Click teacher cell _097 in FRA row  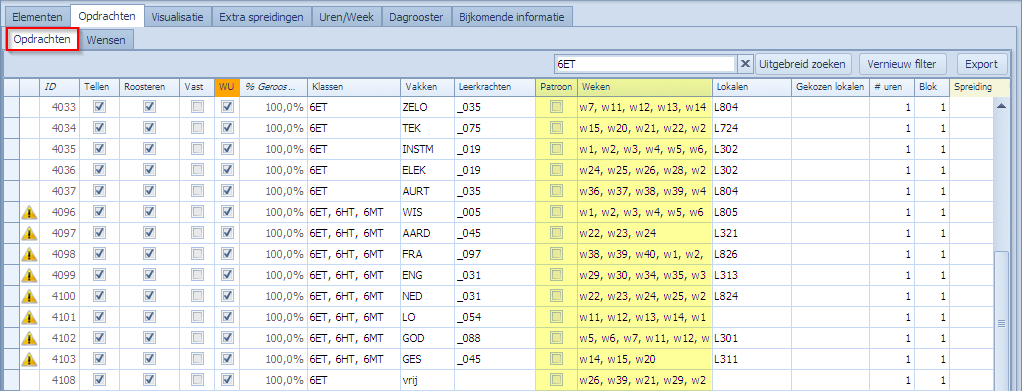click(495, 254)
